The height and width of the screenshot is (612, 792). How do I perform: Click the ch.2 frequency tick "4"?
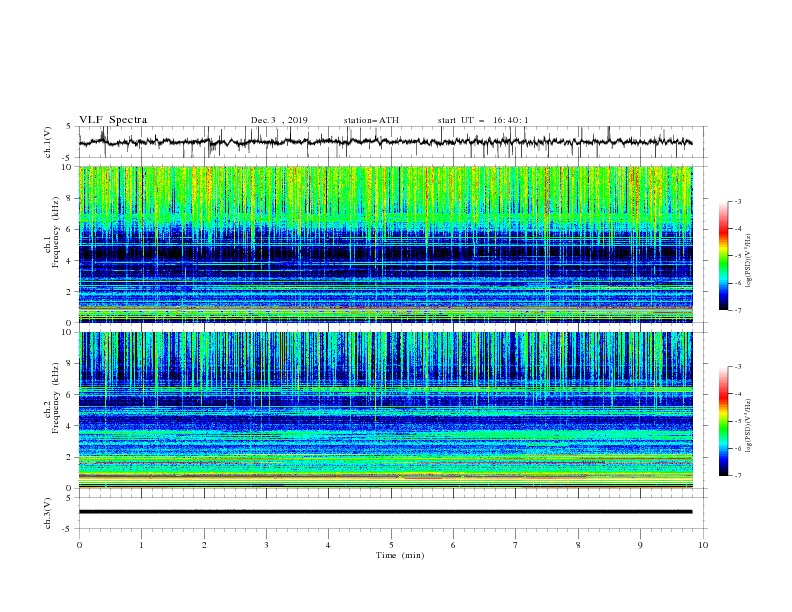pyautogui.click(x=70, y=426)
